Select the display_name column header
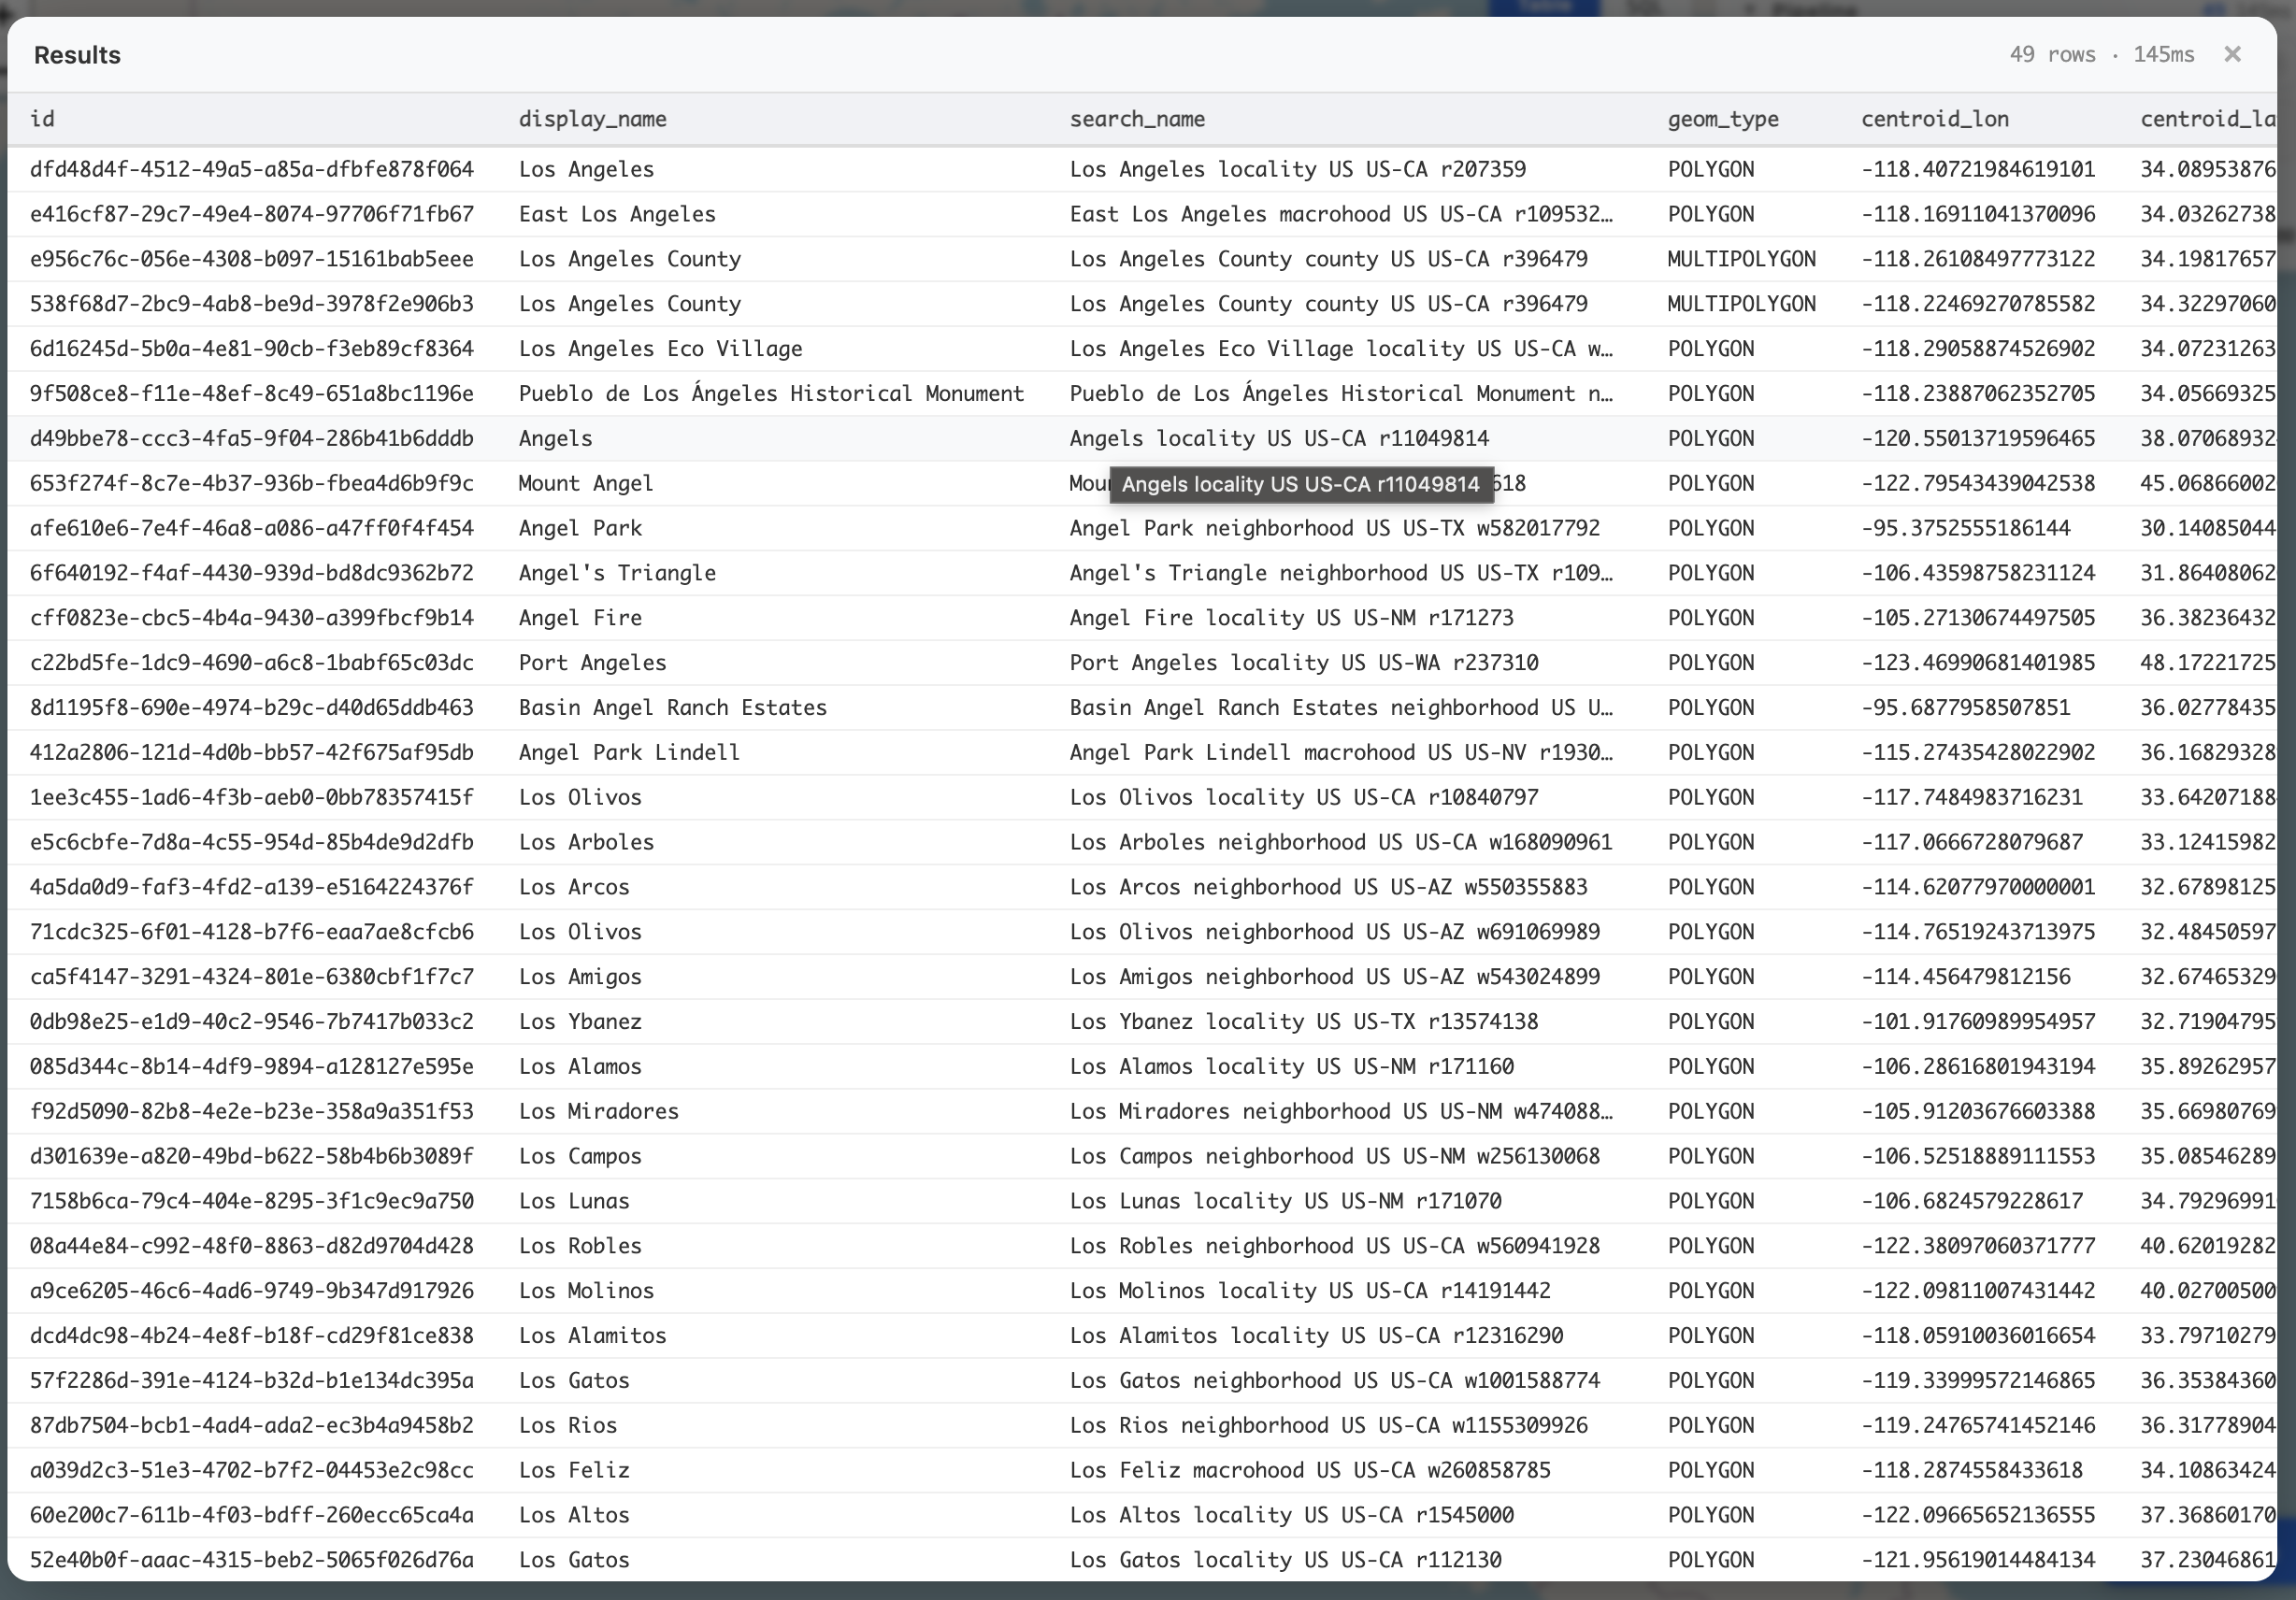Screen dimensions: 2296x1600 593,118
